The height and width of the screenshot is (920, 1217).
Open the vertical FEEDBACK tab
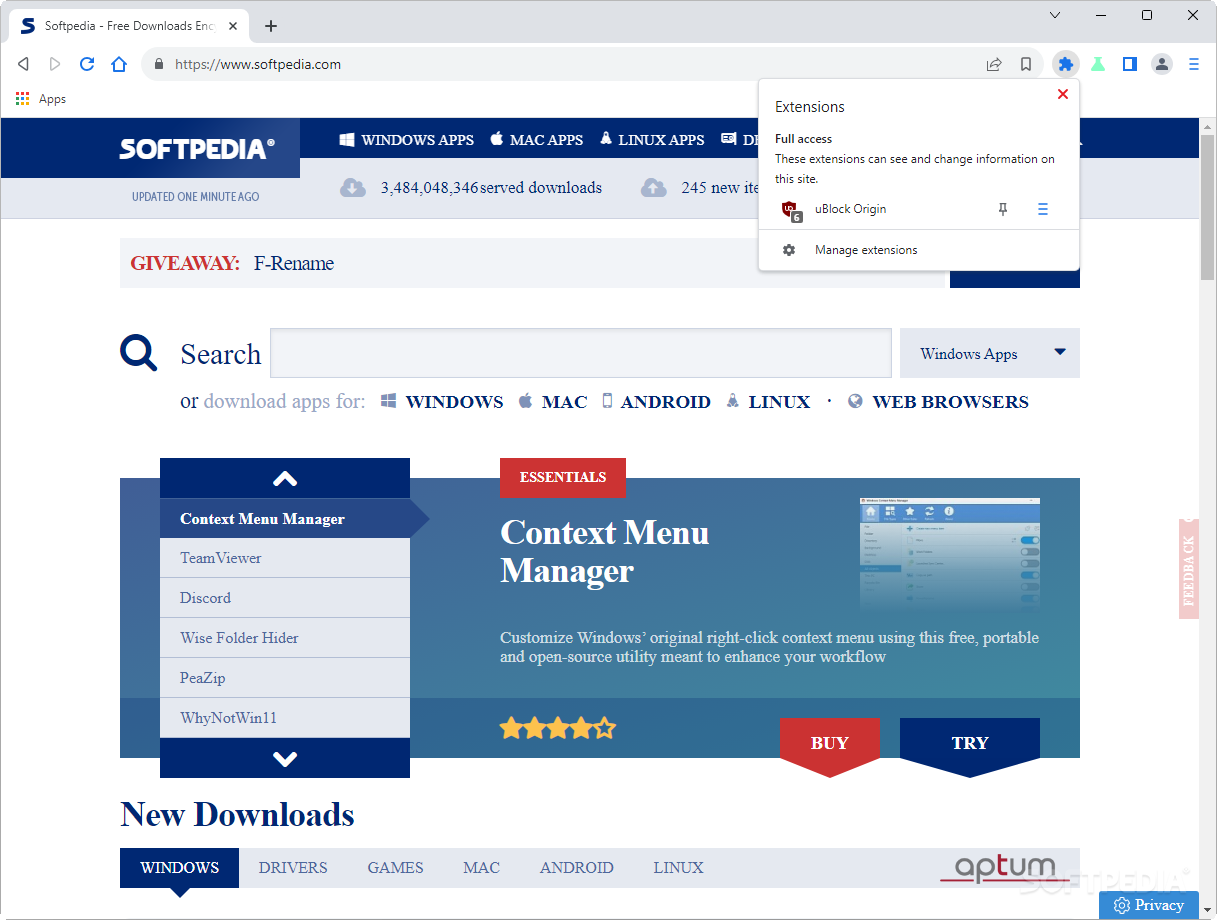pyautogui.click(x=1189, y=569)
